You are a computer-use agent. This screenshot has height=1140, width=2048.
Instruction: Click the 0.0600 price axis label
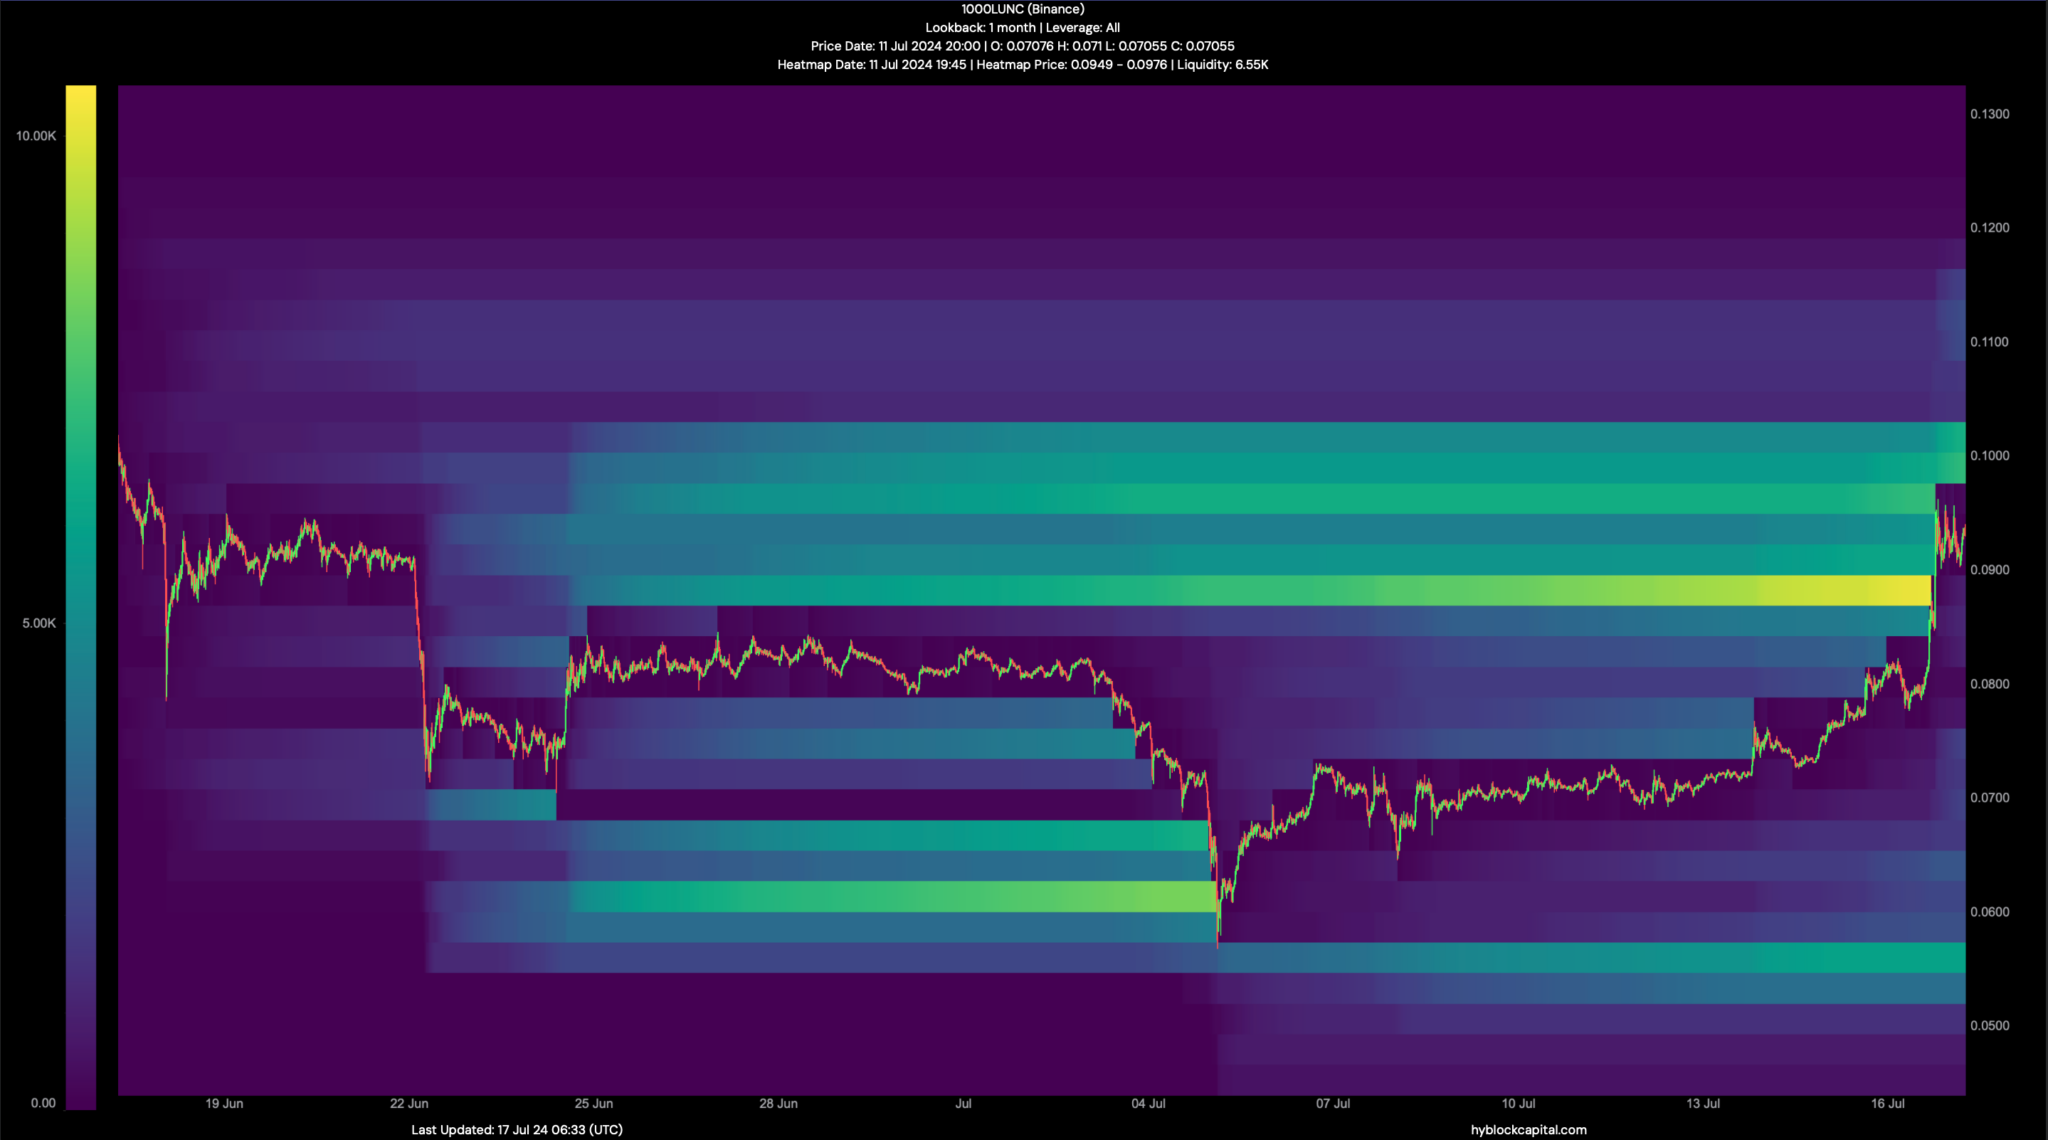point(1989,912)
